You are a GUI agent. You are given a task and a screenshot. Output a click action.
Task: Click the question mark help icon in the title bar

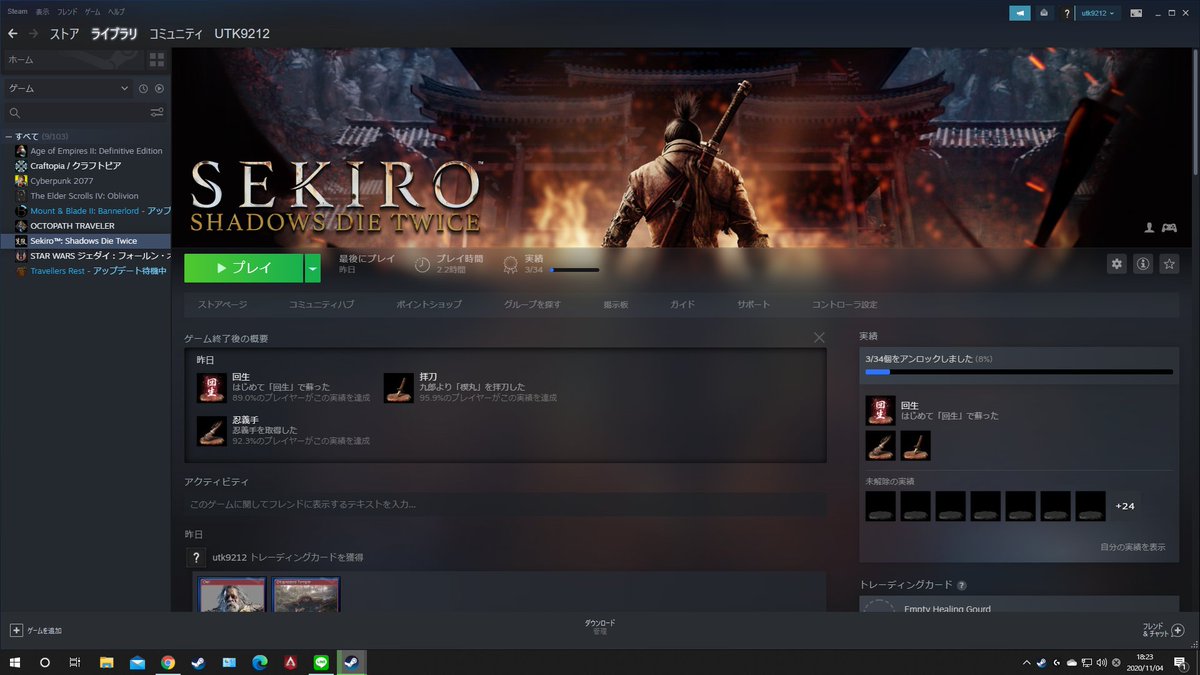(x=1066, y=13)
